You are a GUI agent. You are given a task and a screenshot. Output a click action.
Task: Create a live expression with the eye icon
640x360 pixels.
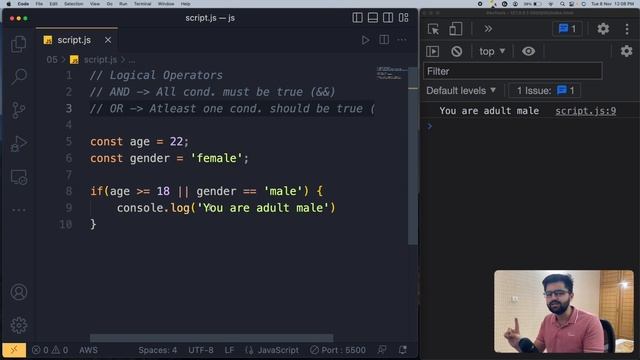[528, 51]
